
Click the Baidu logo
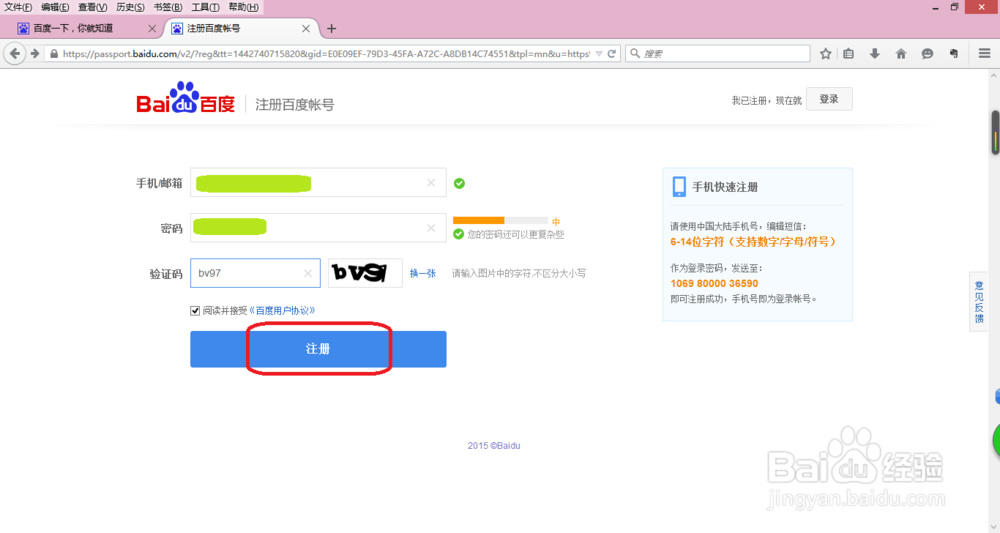tap(186, 98)
